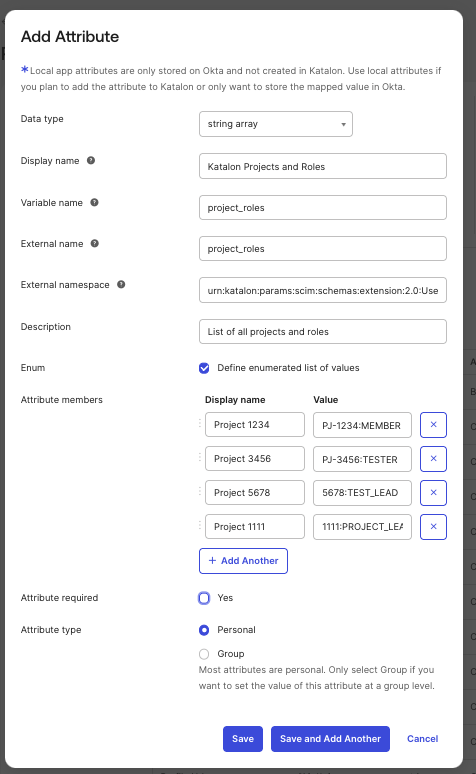Edit the 1111:PROJECT_LEAD value box

(x=362, y=527)
